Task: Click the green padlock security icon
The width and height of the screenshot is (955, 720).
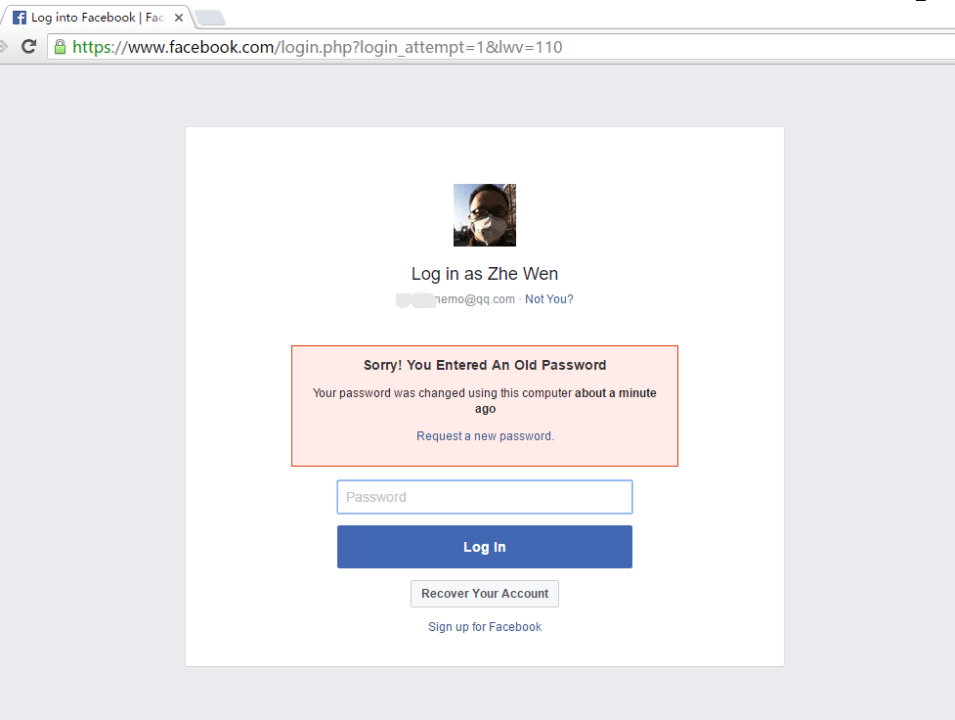Action: click(60, 47)
